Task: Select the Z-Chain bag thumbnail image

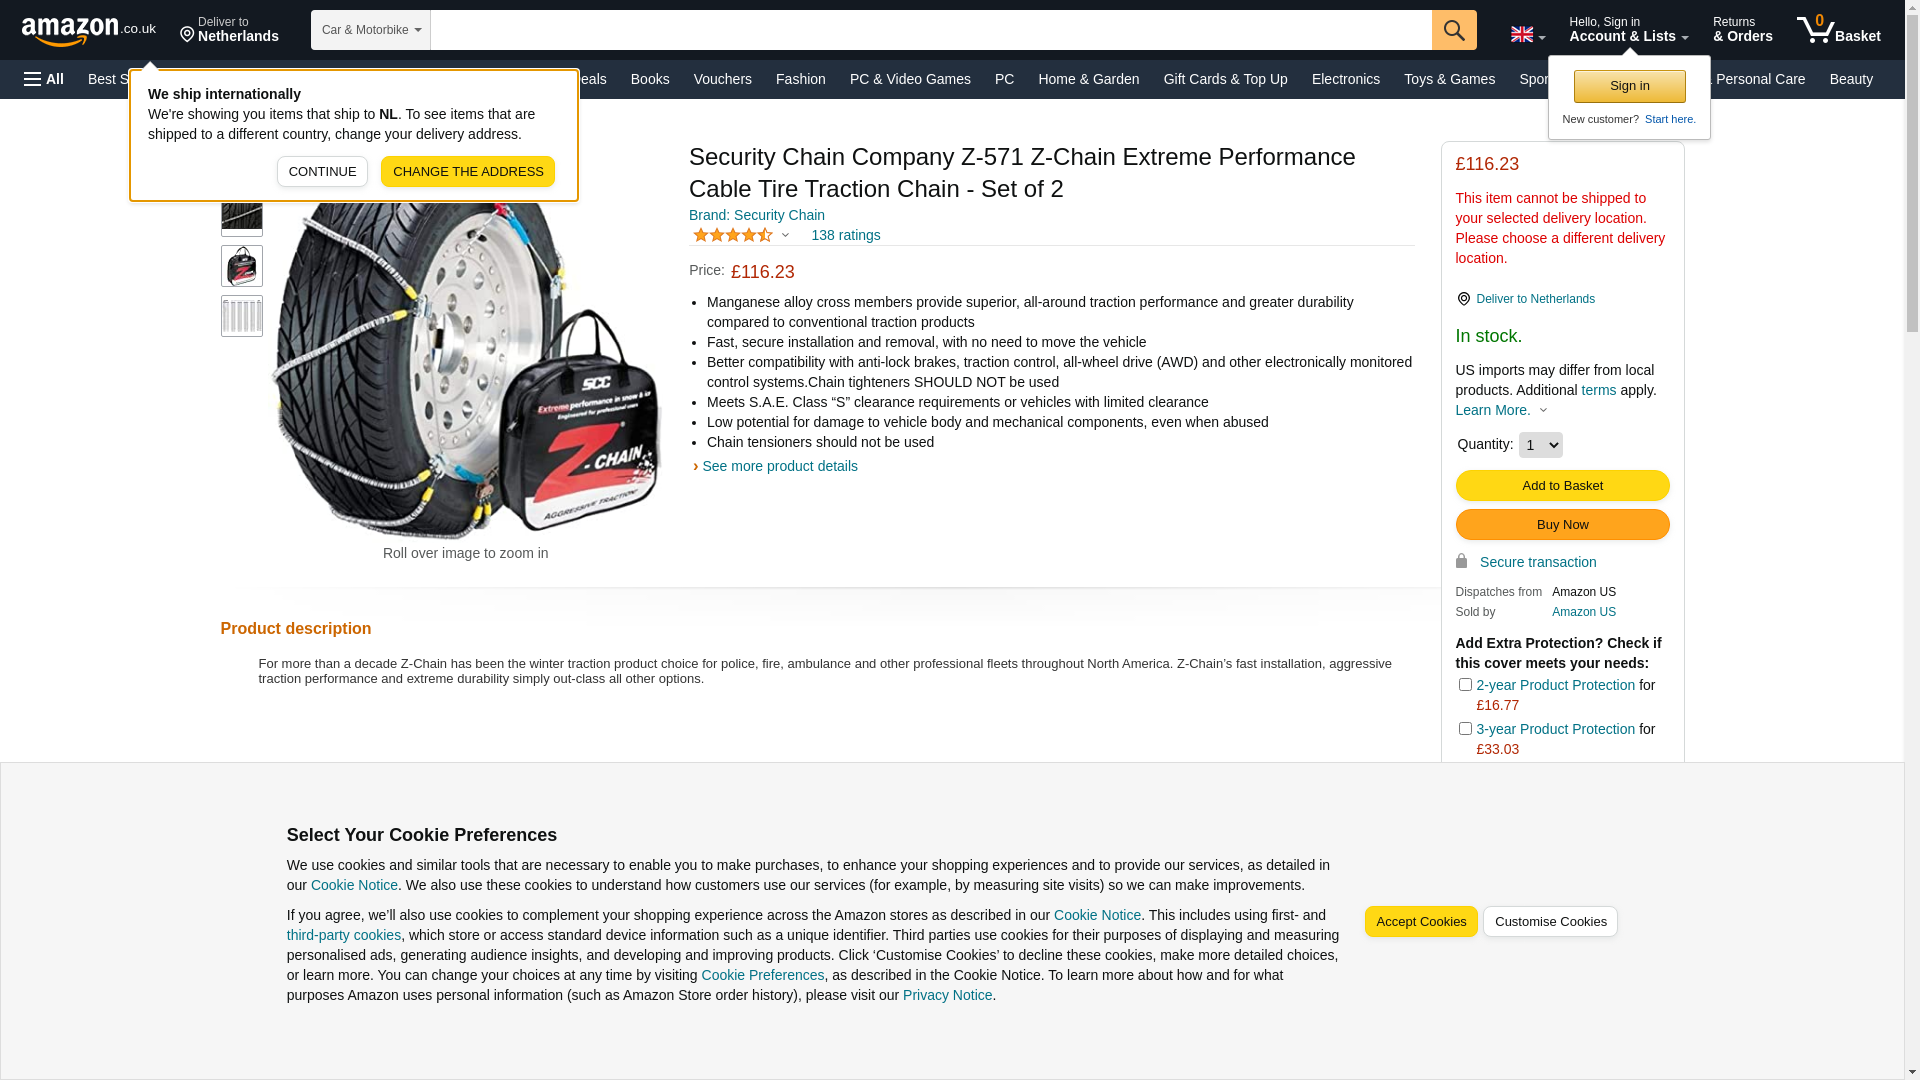Action: point(242,267)
